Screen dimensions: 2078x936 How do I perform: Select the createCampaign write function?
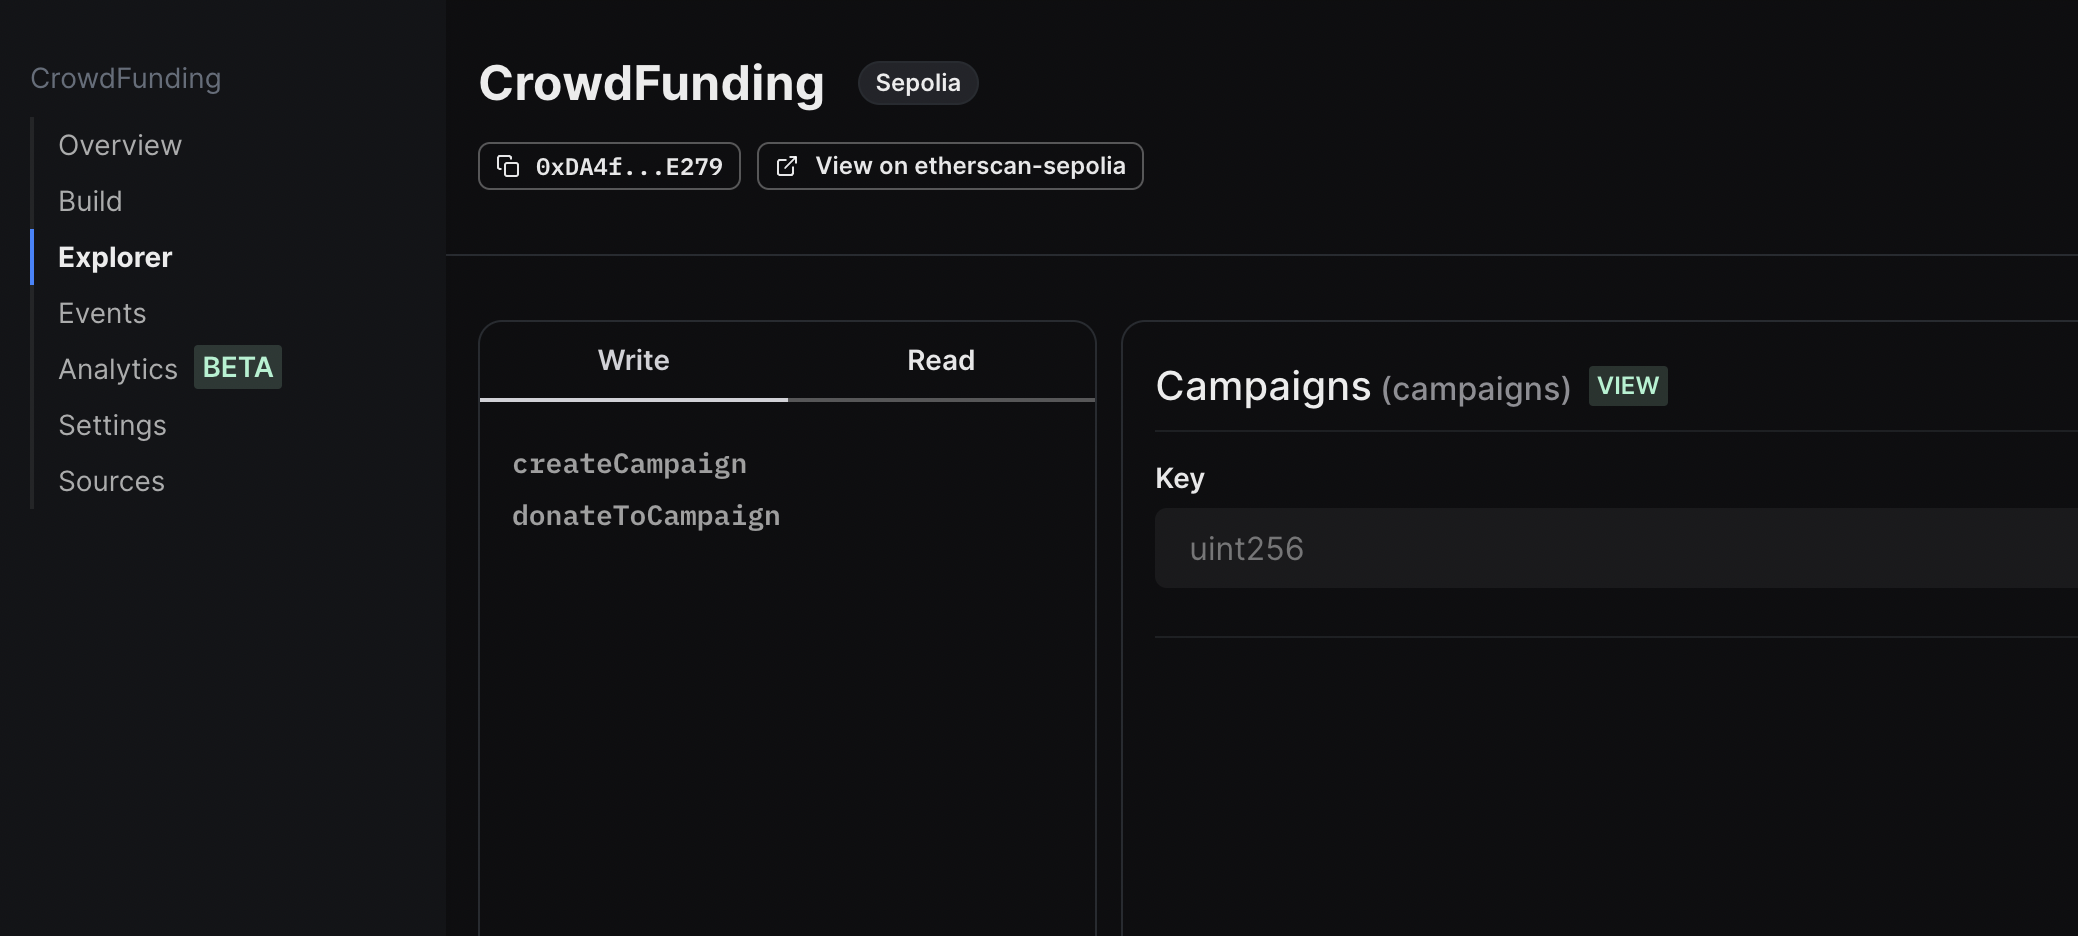tap(629, 463)
